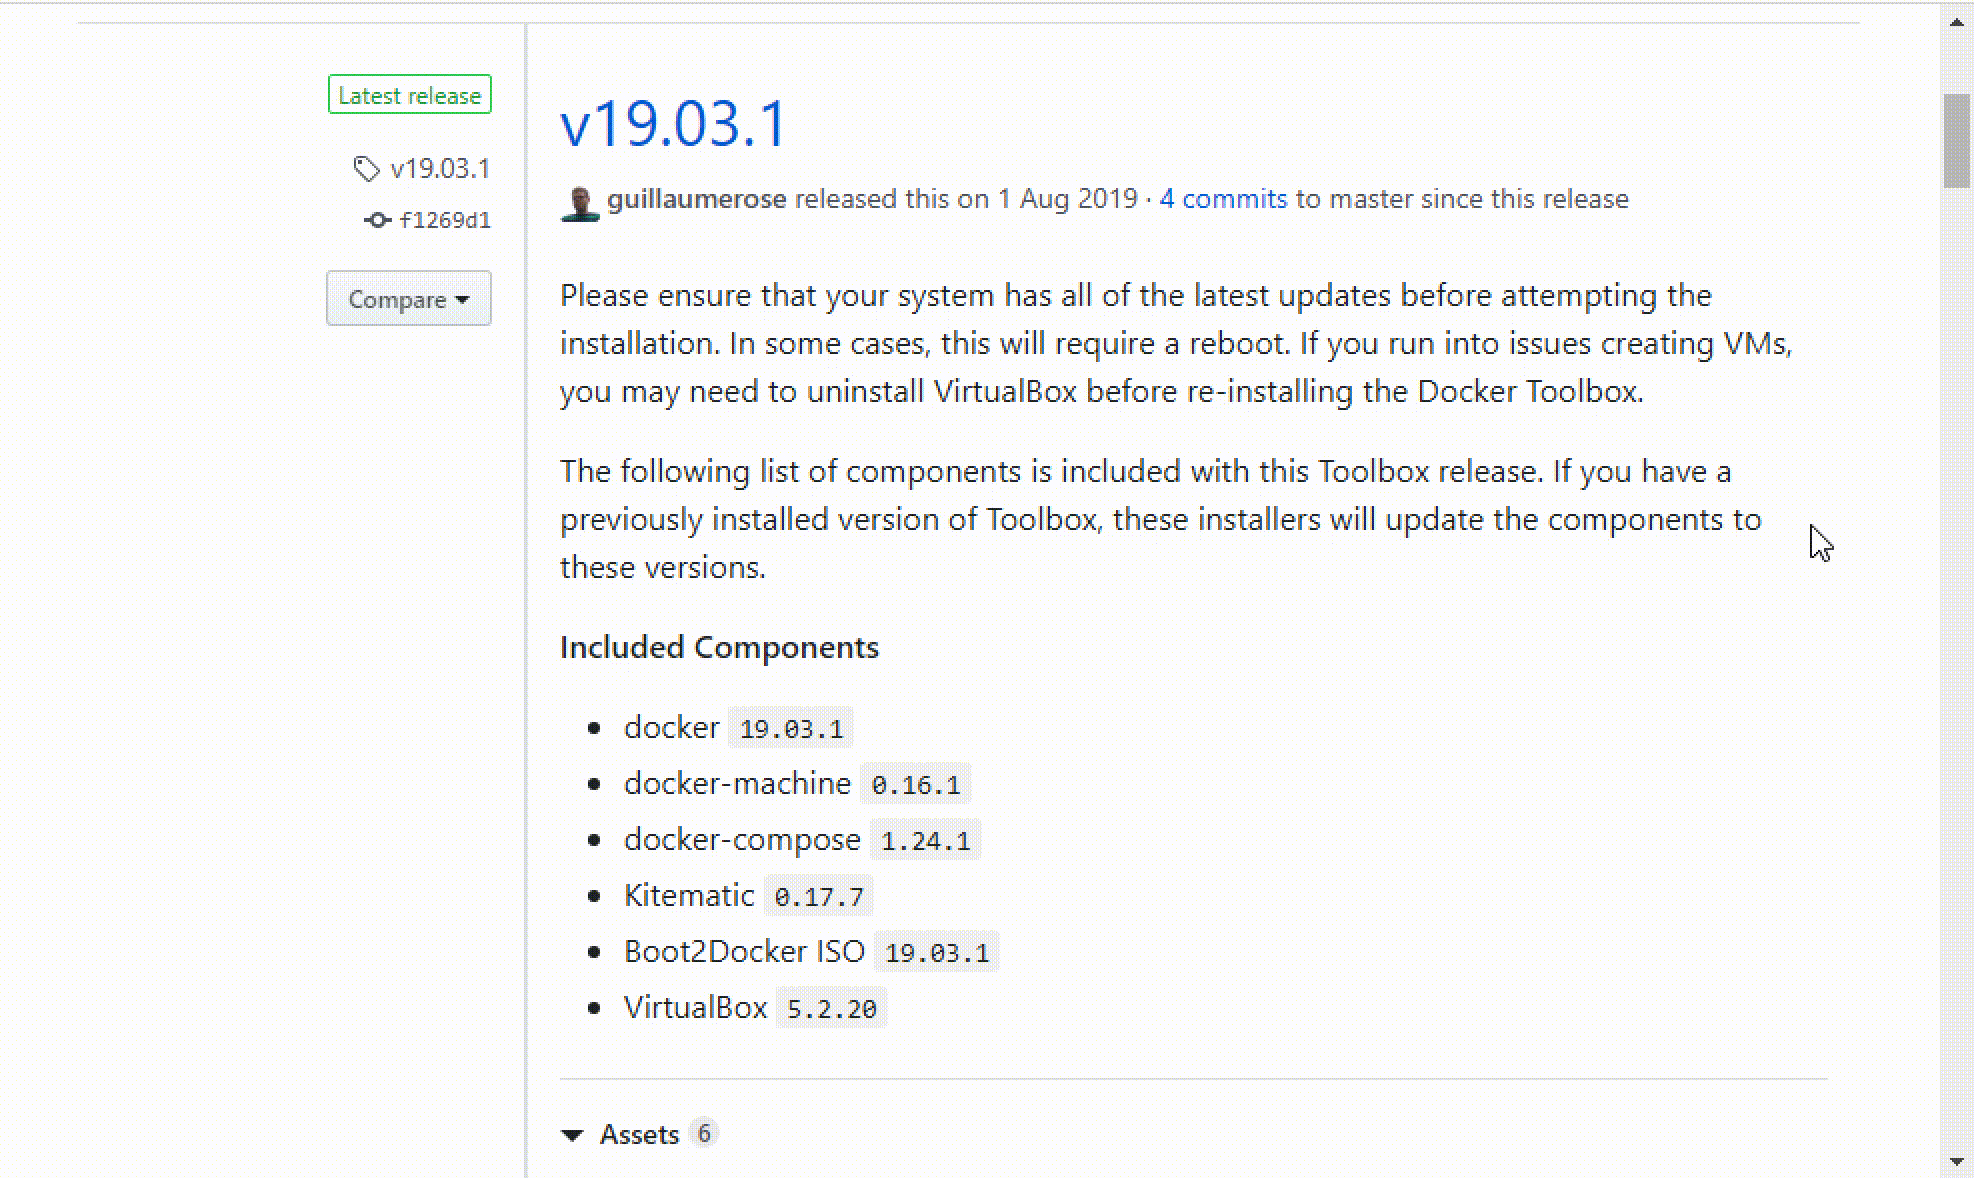Open the v19.03.1 release heading link
The height and width of the screenshot is (1178, 1974).
(673, 122)
